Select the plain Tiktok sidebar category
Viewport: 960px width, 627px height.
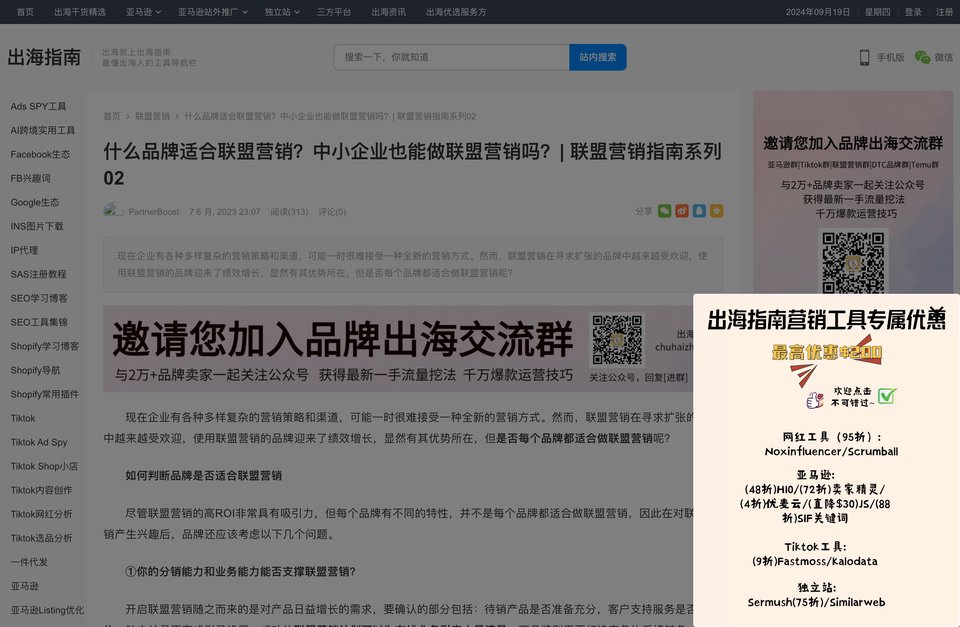[23, 418]
